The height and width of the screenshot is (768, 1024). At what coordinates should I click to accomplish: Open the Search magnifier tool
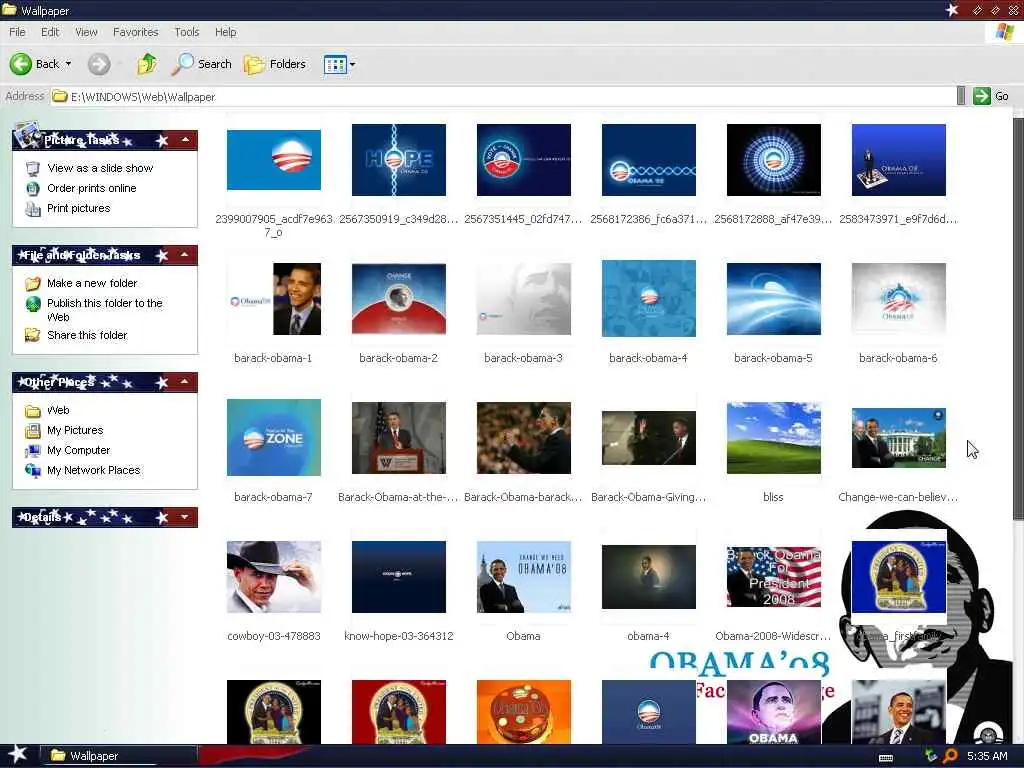click(201, 64)
